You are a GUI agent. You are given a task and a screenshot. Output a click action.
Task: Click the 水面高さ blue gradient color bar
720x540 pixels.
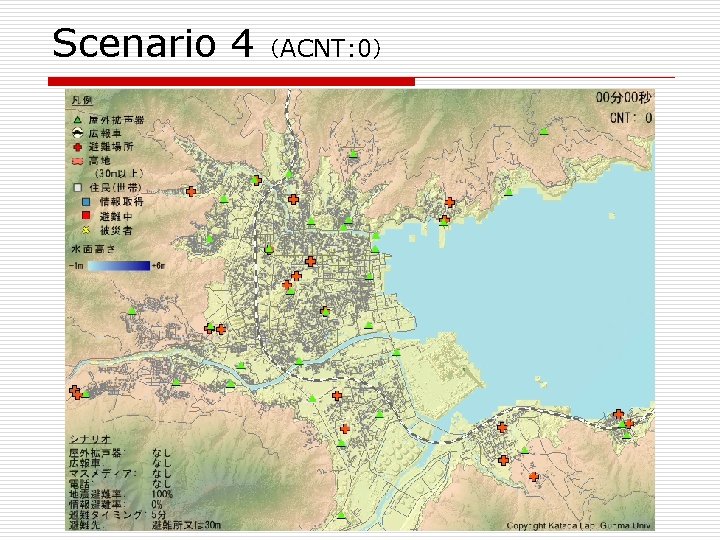coord(119,265)
